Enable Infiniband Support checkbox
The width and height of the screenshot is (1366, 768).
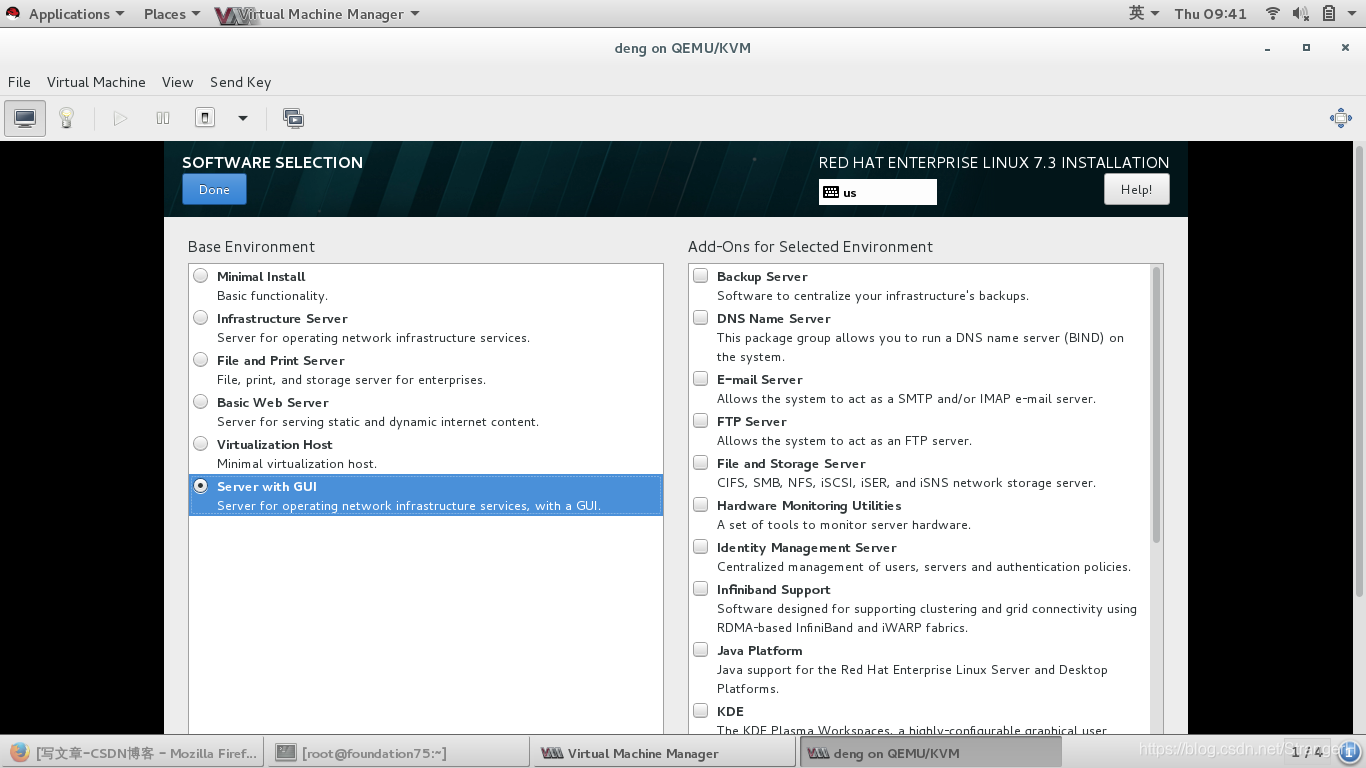click(701, 589)
